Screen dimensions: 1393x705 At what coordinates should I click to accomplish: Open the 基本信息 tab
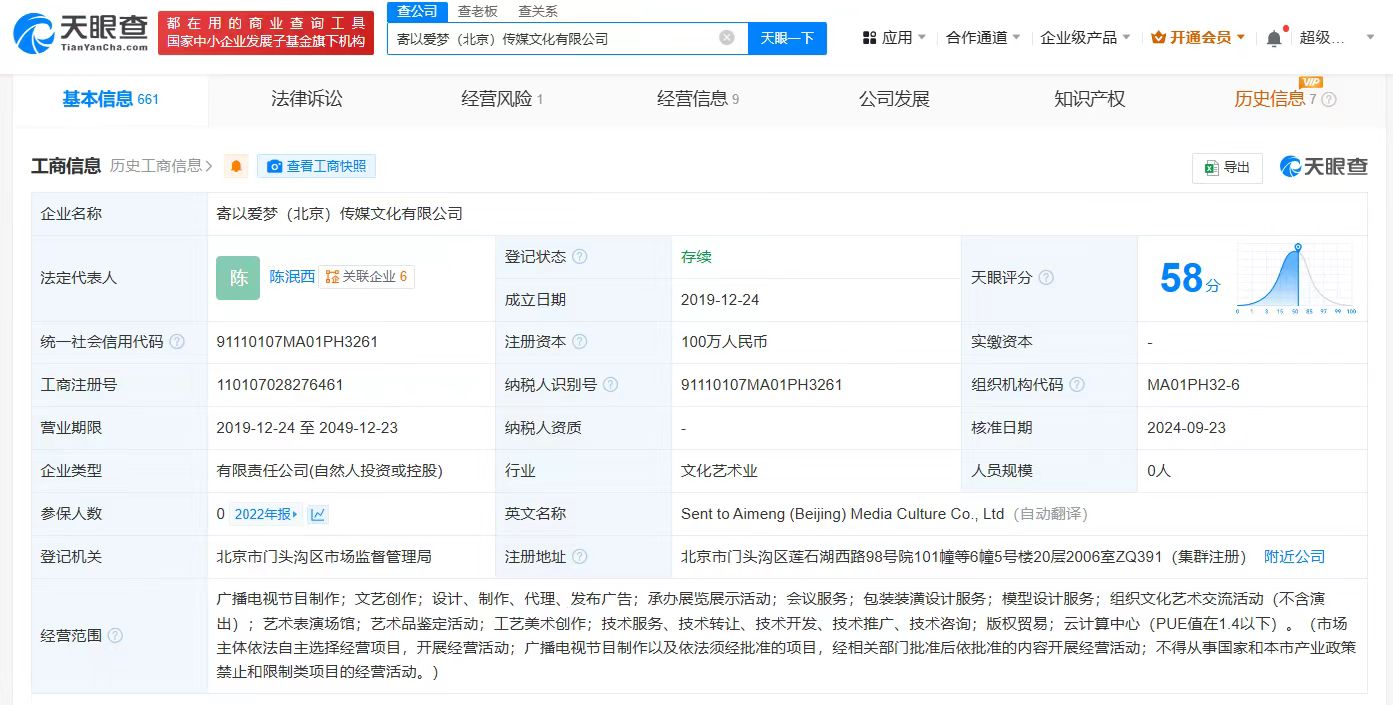tap(110, 99)
